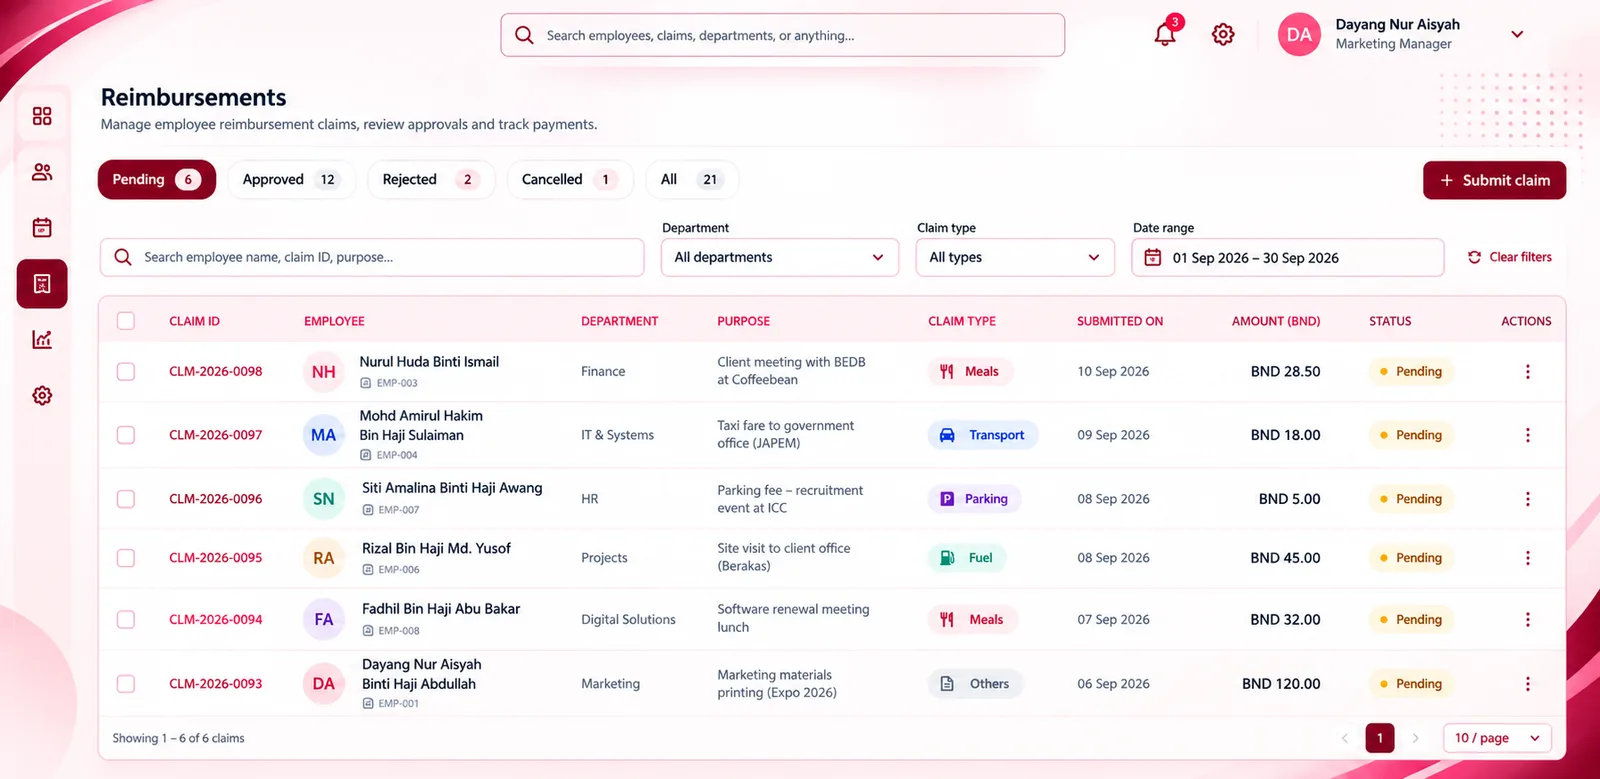Open the reimbursements receipt icon in sidebar
1600x779 pixels.
coord(42,284)
